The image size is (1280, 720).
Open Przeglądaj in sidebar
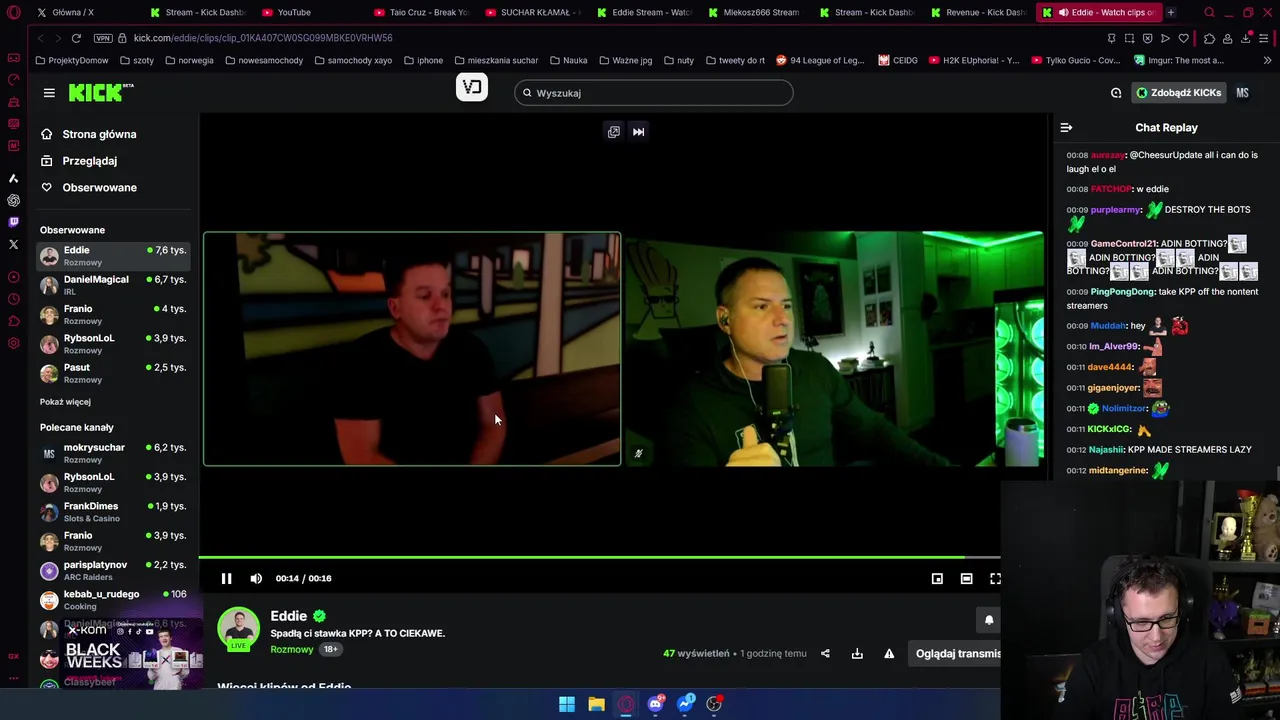coord(89,161)
